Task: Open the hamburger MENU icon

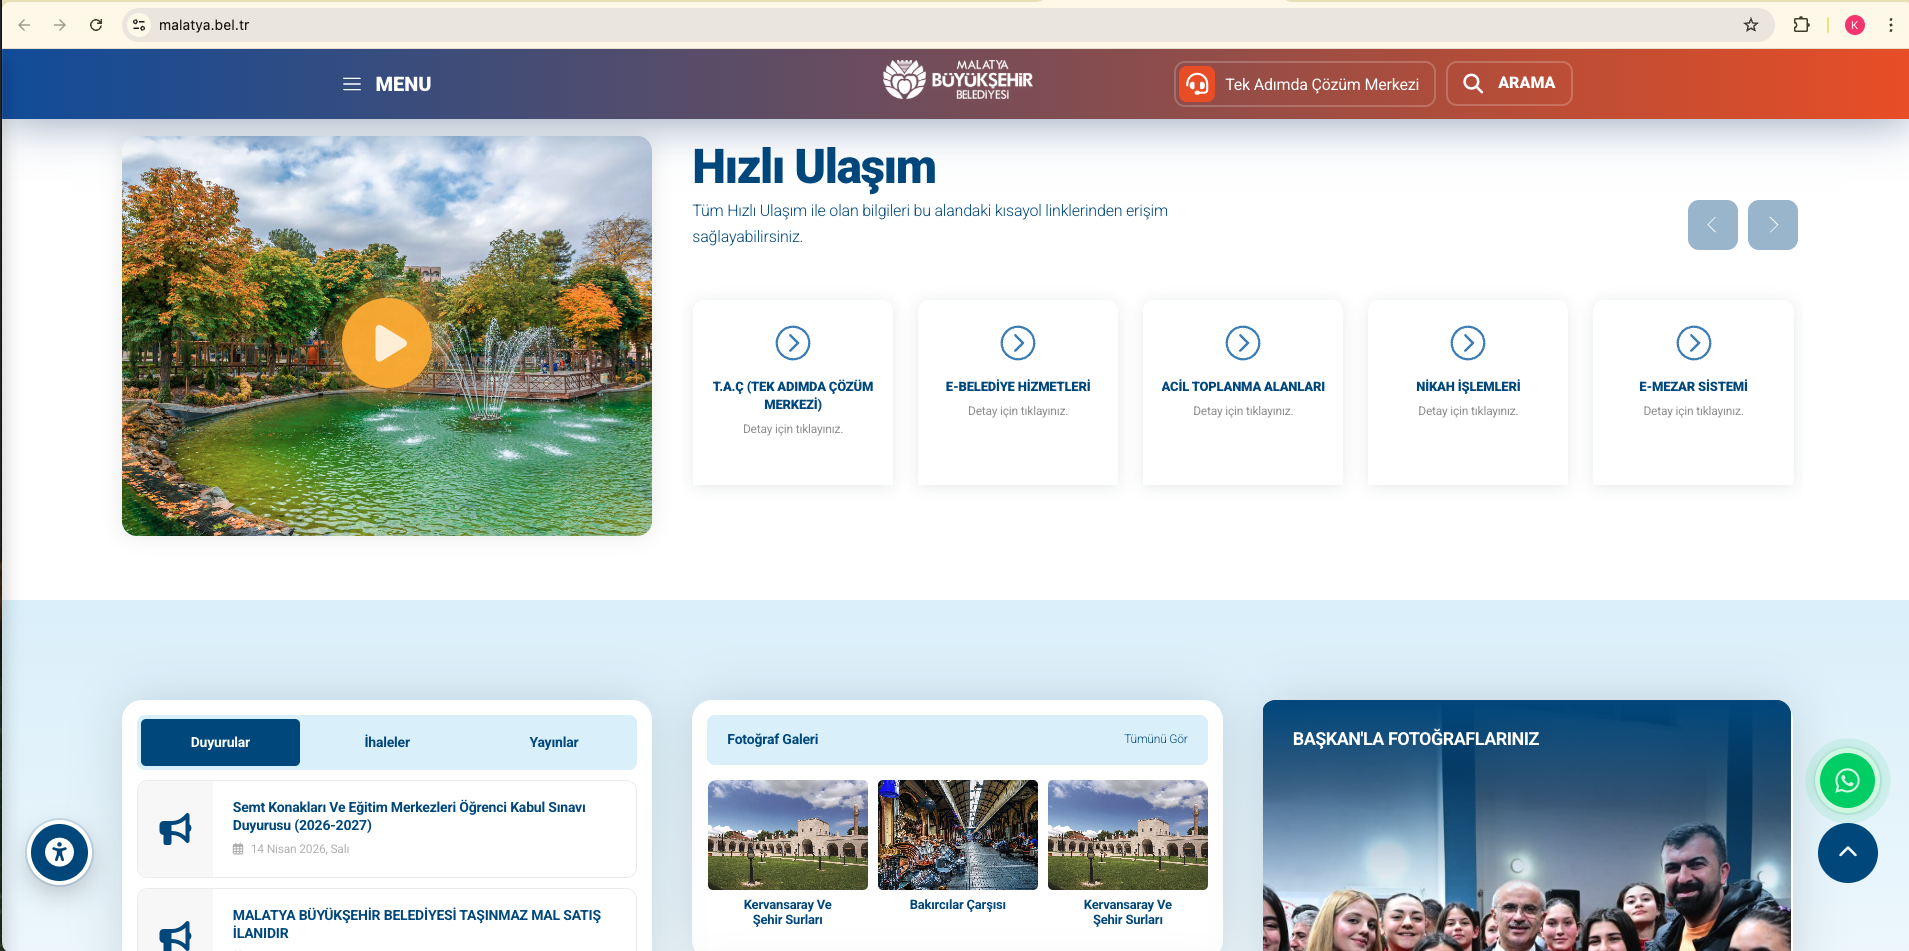Action: (352, 85)
